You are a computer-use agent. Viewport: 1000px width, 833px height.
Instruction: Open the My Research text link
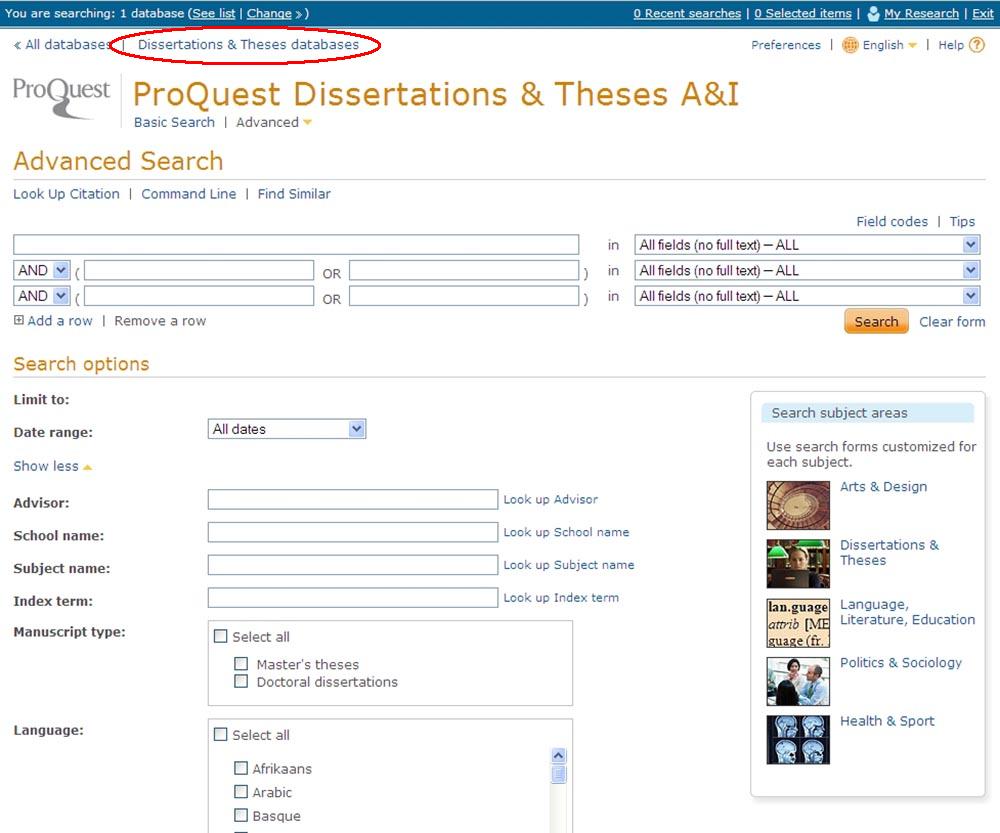click(x=922, y=13)
